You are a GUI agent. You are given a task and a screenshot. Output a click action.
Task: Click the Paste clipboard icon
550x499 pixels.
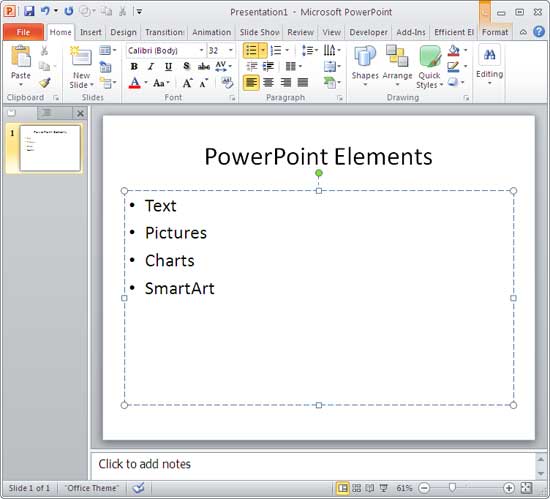click(x=21, y=56)
